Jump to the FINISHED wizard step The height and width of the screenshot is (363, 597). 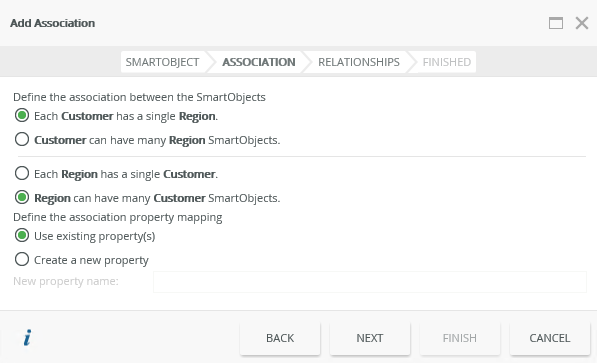pos(447,62)
